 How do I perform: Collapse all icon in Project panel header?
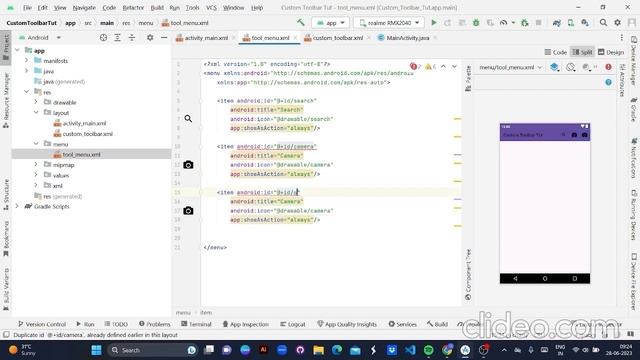132,38
